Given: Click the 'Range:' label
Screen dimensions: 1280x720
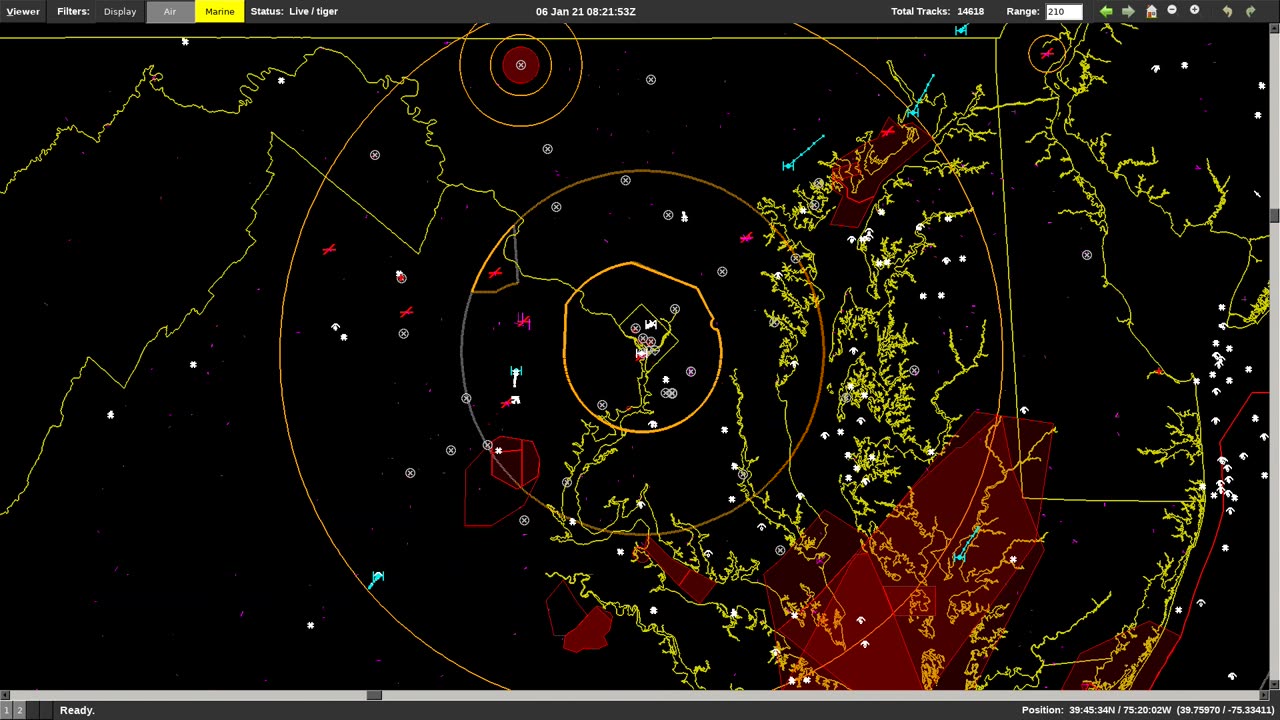Looking at the screenshot, I should (x=1023, y=11).
